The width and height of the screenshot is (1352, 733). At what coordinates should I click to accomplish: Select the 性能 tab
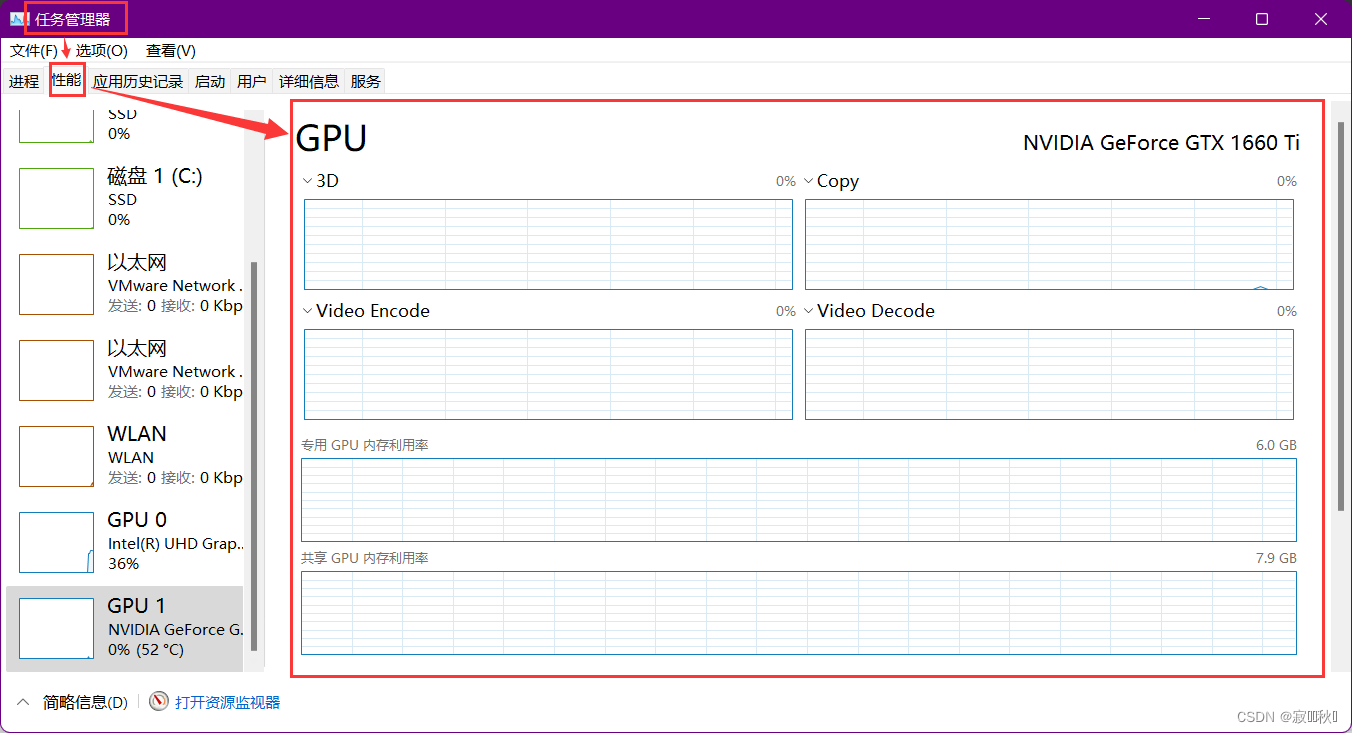coord(67,80)
